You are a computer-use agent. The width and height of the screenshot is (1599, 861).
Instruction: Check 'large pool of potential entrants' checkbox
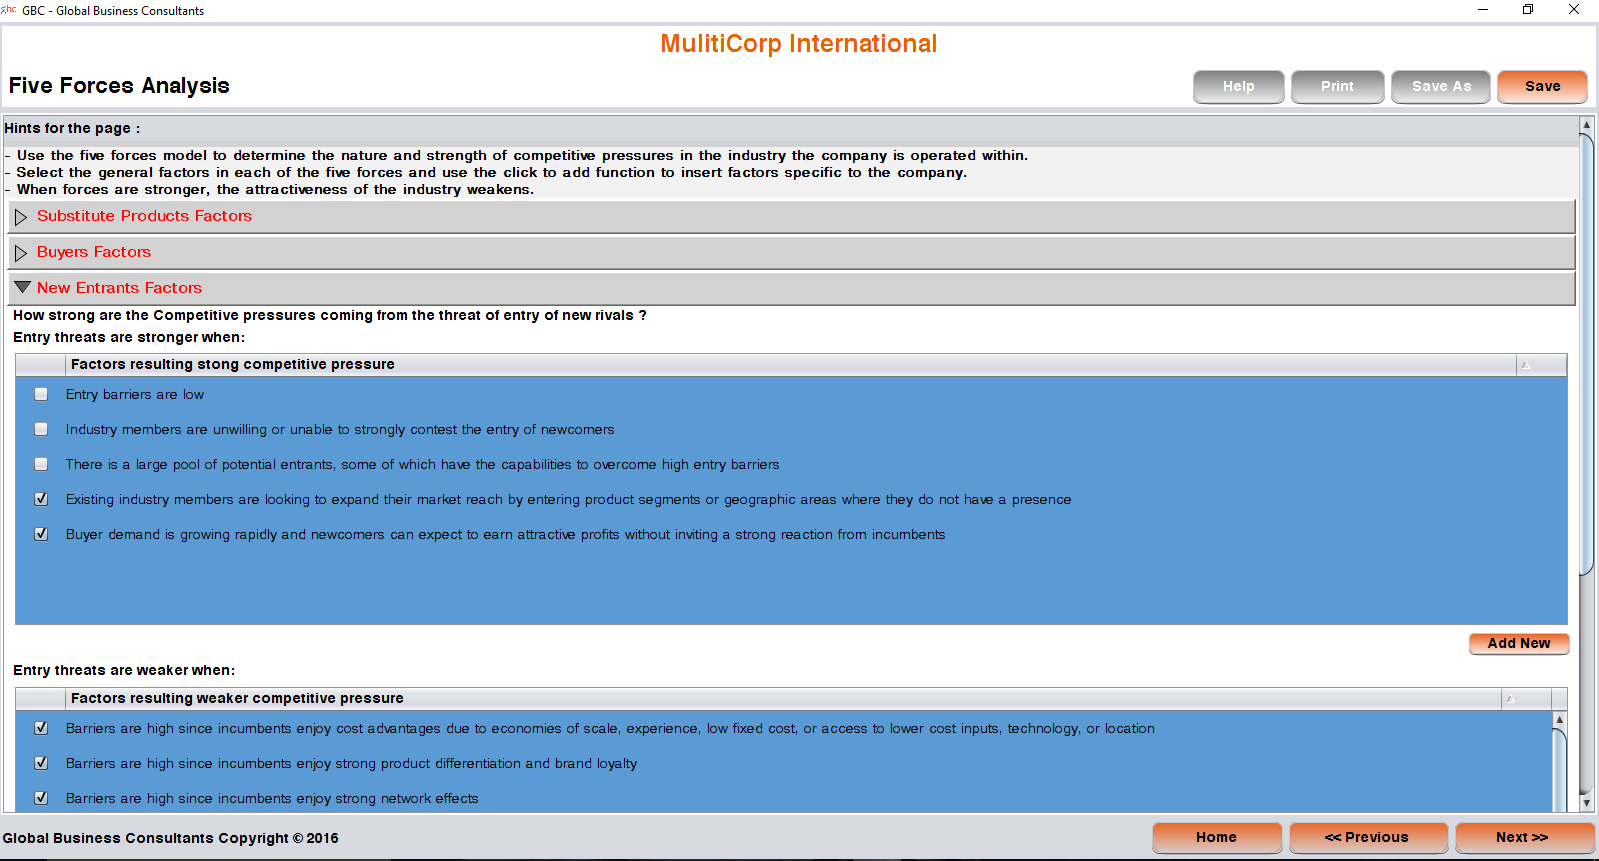click(x=41, y=464)
